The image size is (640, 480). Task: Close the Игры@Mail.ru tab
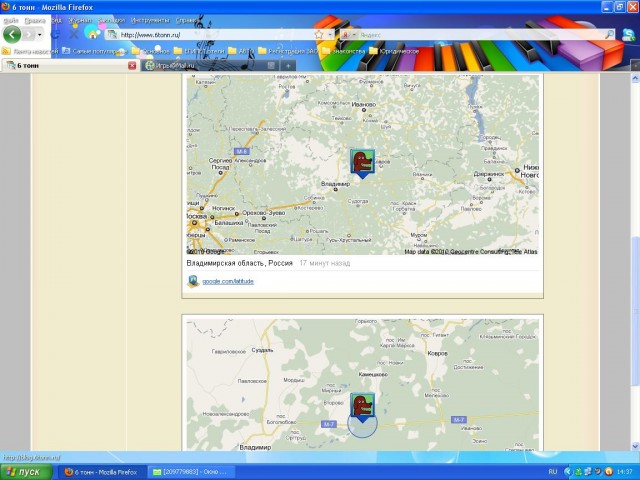[x=271, y=65]
